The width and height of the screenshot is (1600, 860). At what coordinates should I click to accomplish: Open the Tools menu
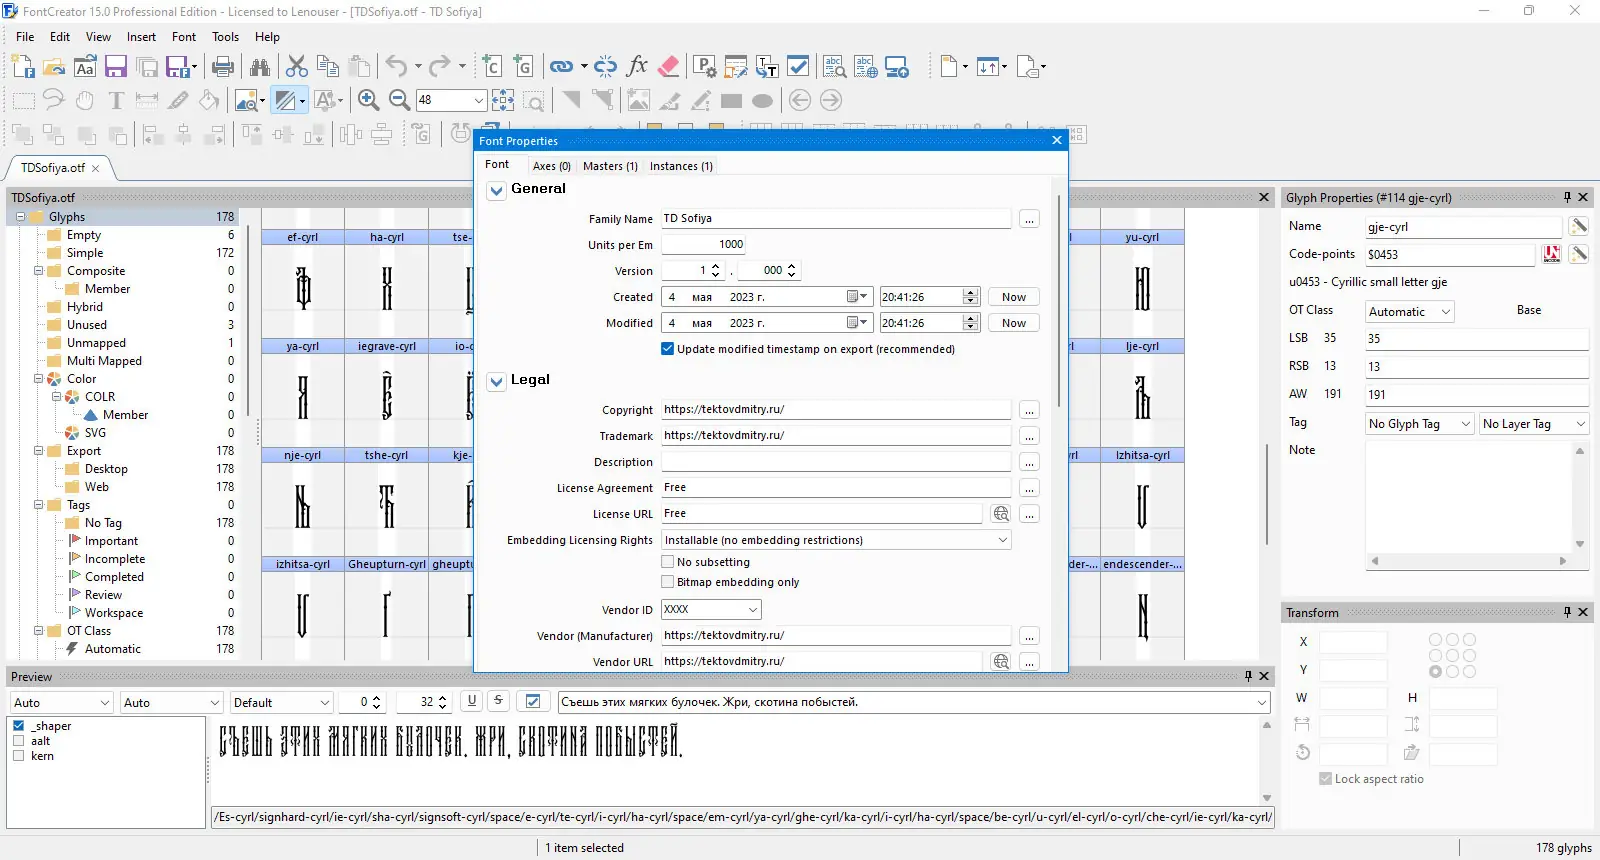coord(225,37)
